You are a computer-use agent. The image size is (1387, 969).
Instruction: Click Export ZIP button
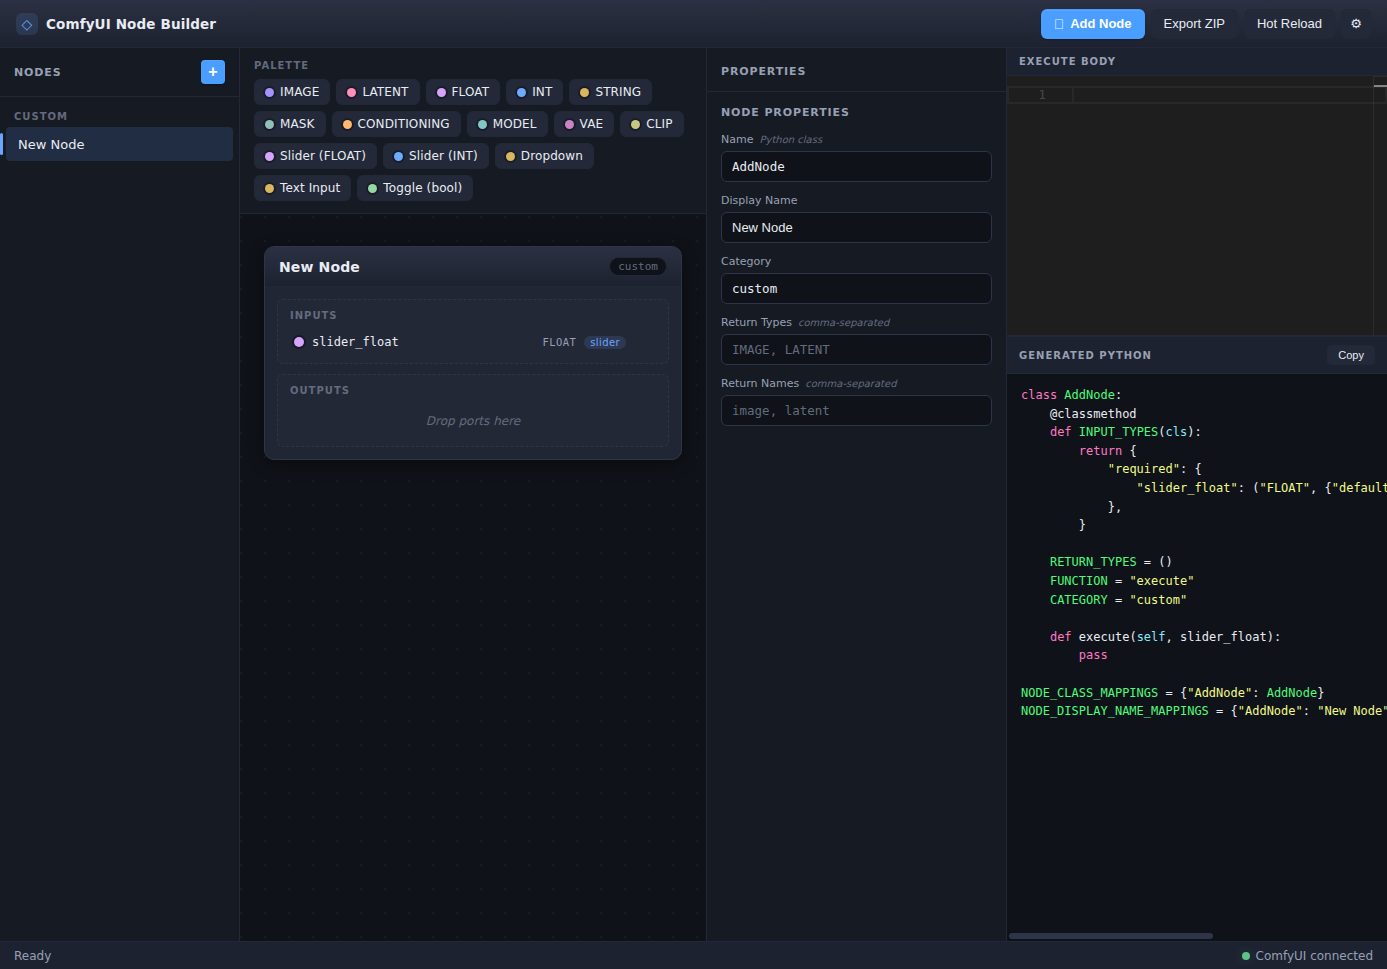click(x=1194, y=24)
